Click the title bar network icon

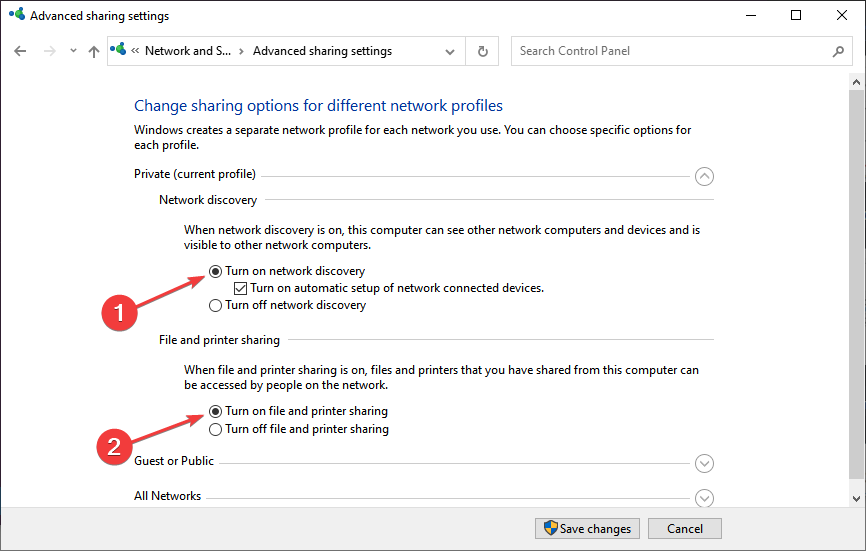point(17,14)
